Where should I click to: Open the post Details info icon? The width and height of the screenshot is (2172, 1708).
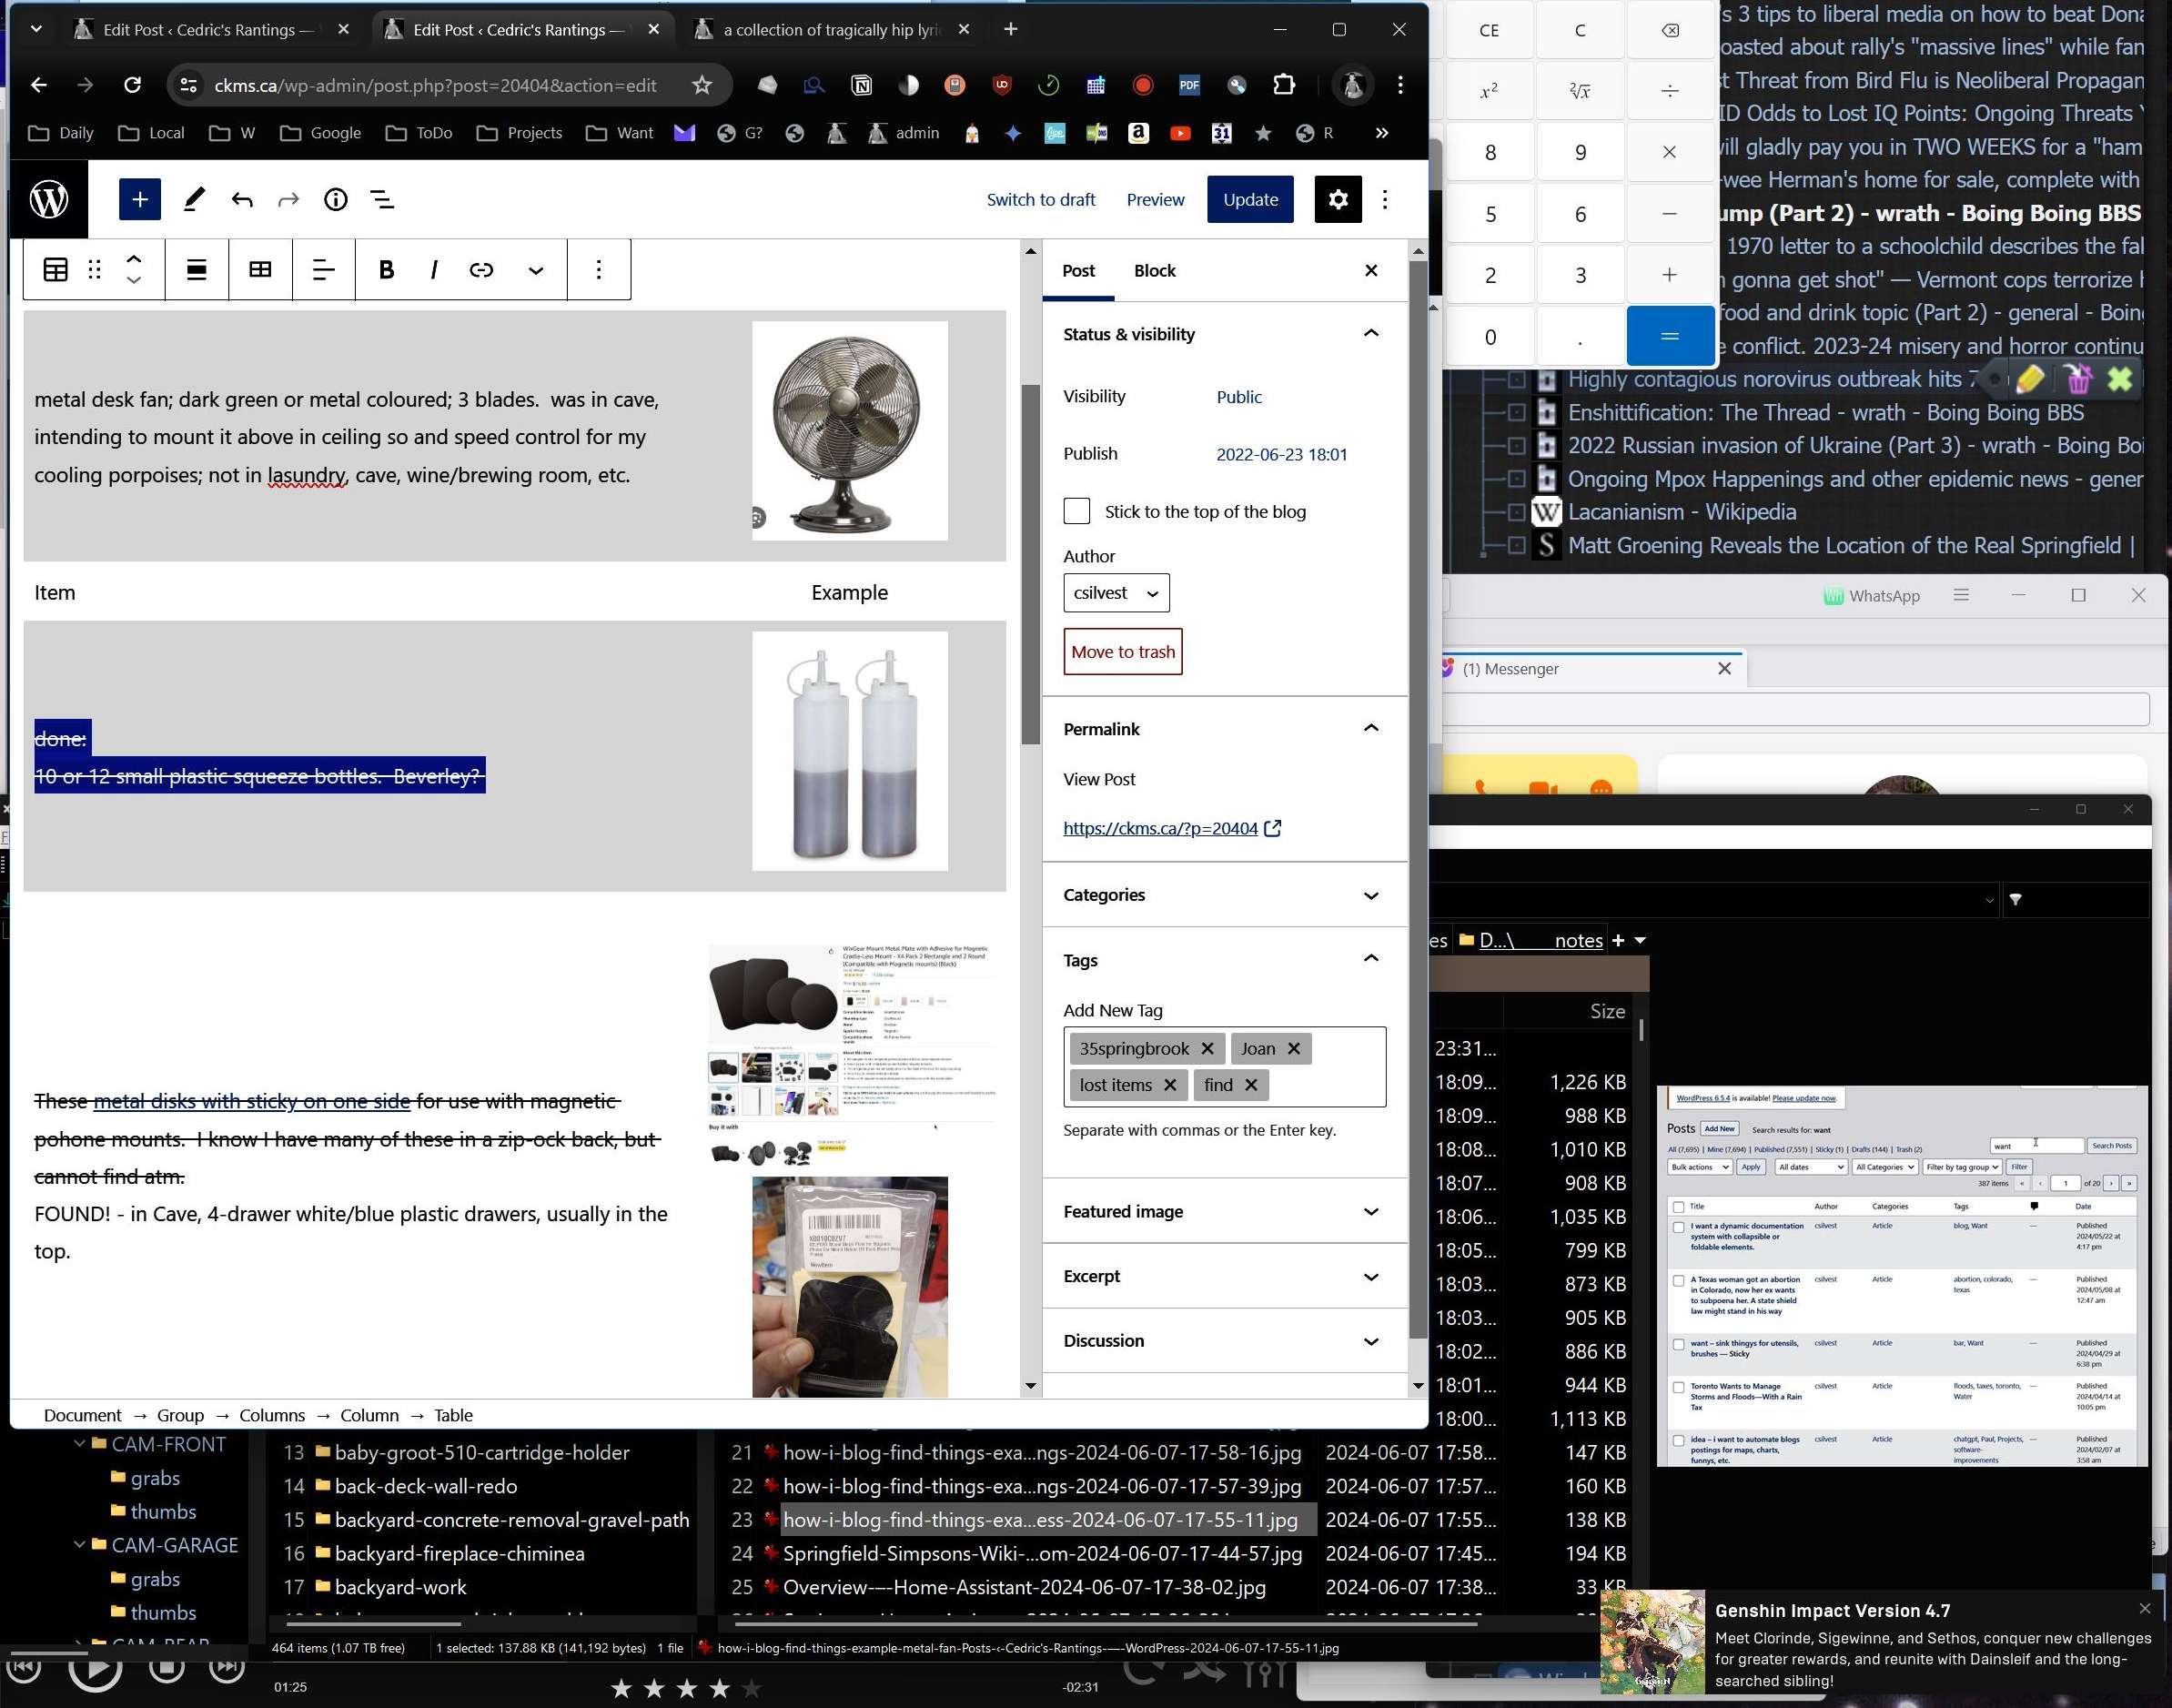[x=336, y=199]
